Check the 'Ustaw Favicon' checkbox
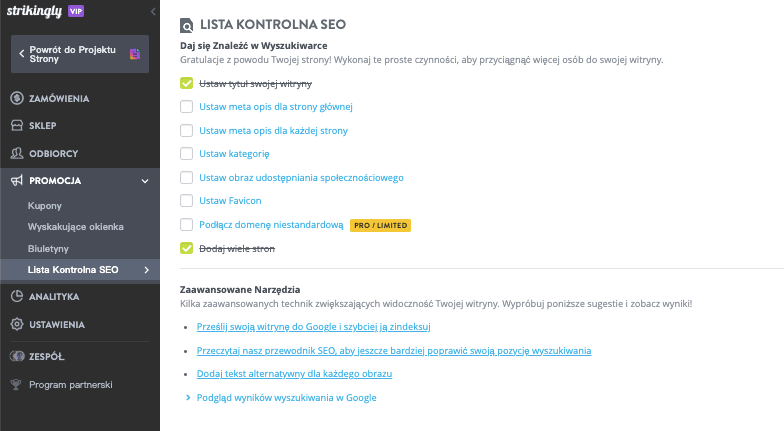This screenshot has height=431, width=784. point(186,201)
